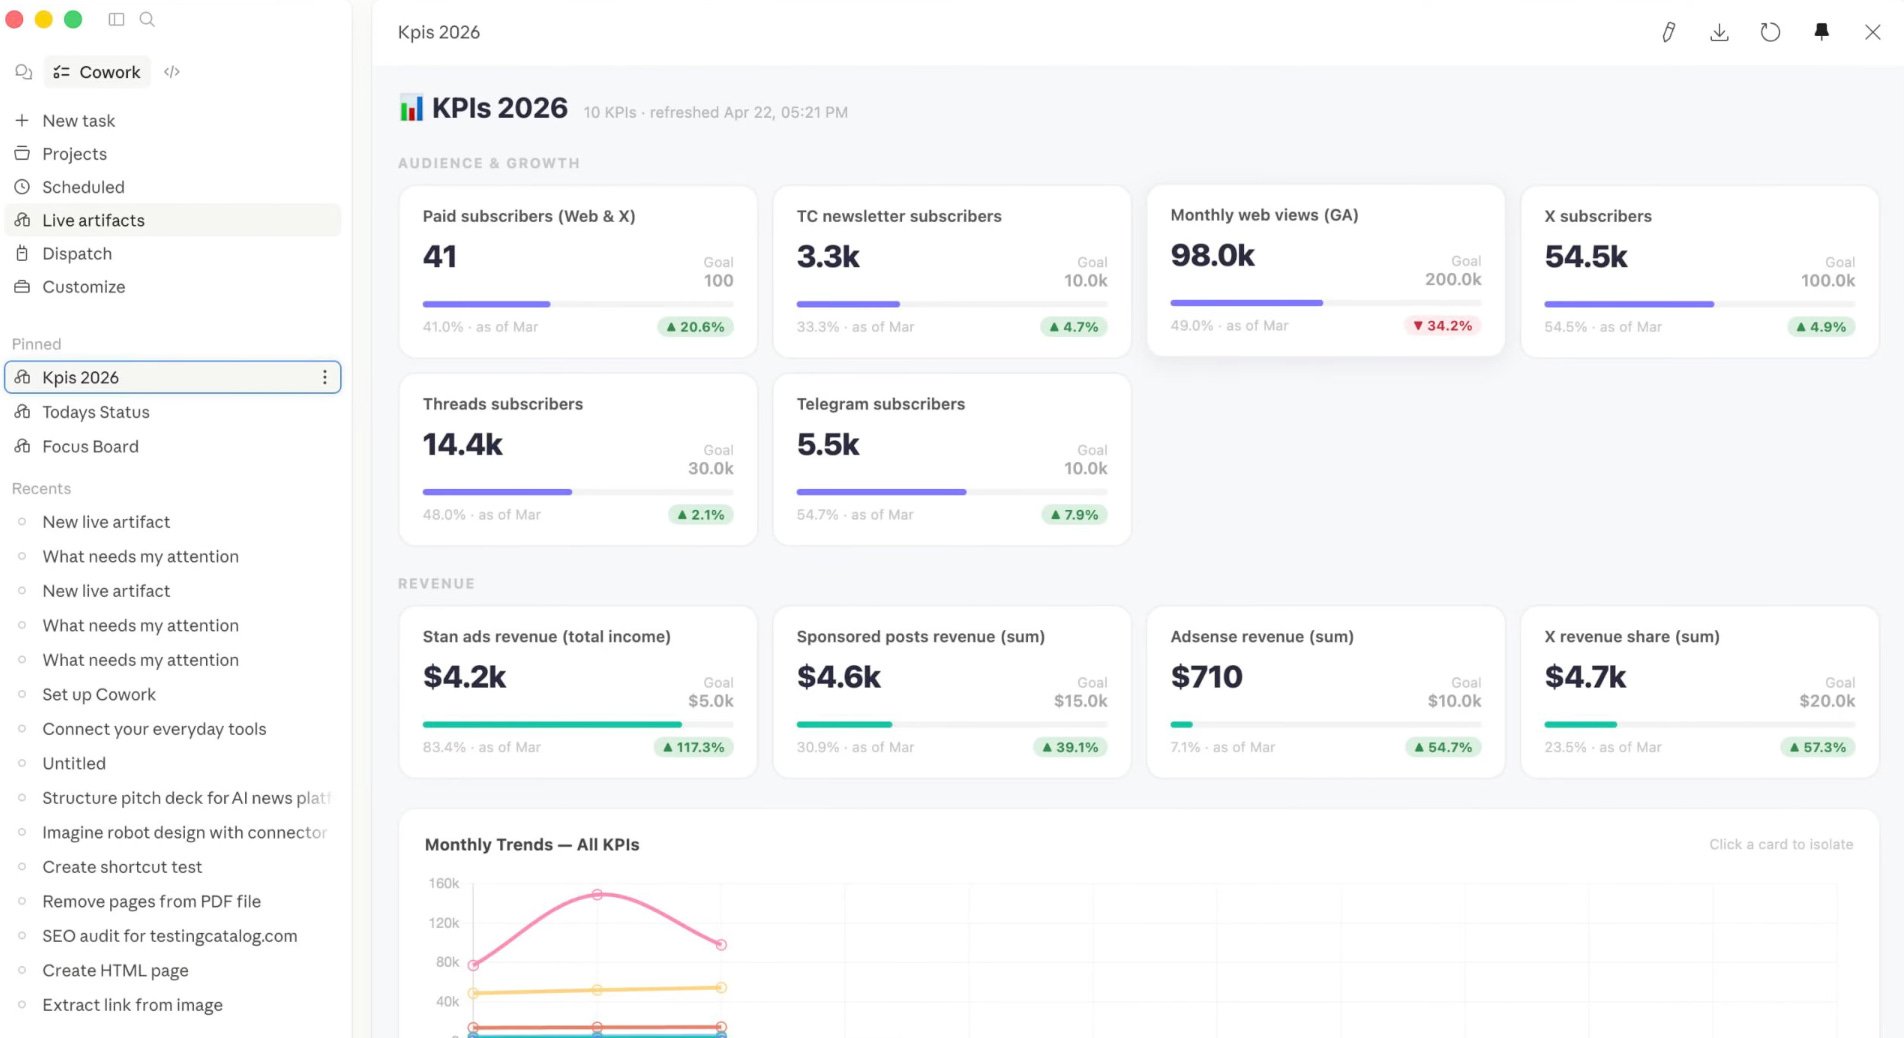1904x1038 pixels.
Task: Download the Kpis 2026 artifact
Action: click(1719, 32)
